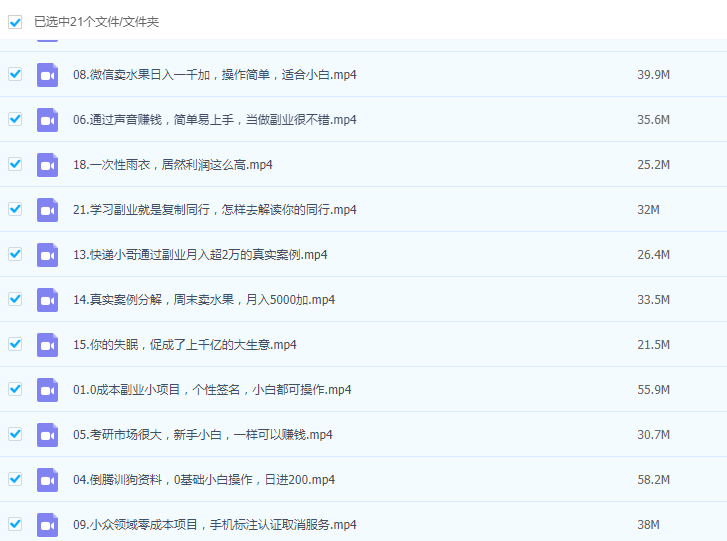Uncheck the 18.一次性雨衣 file checkbox
The height and width of the screenshot is (541, 727).
tap(15, 164)
